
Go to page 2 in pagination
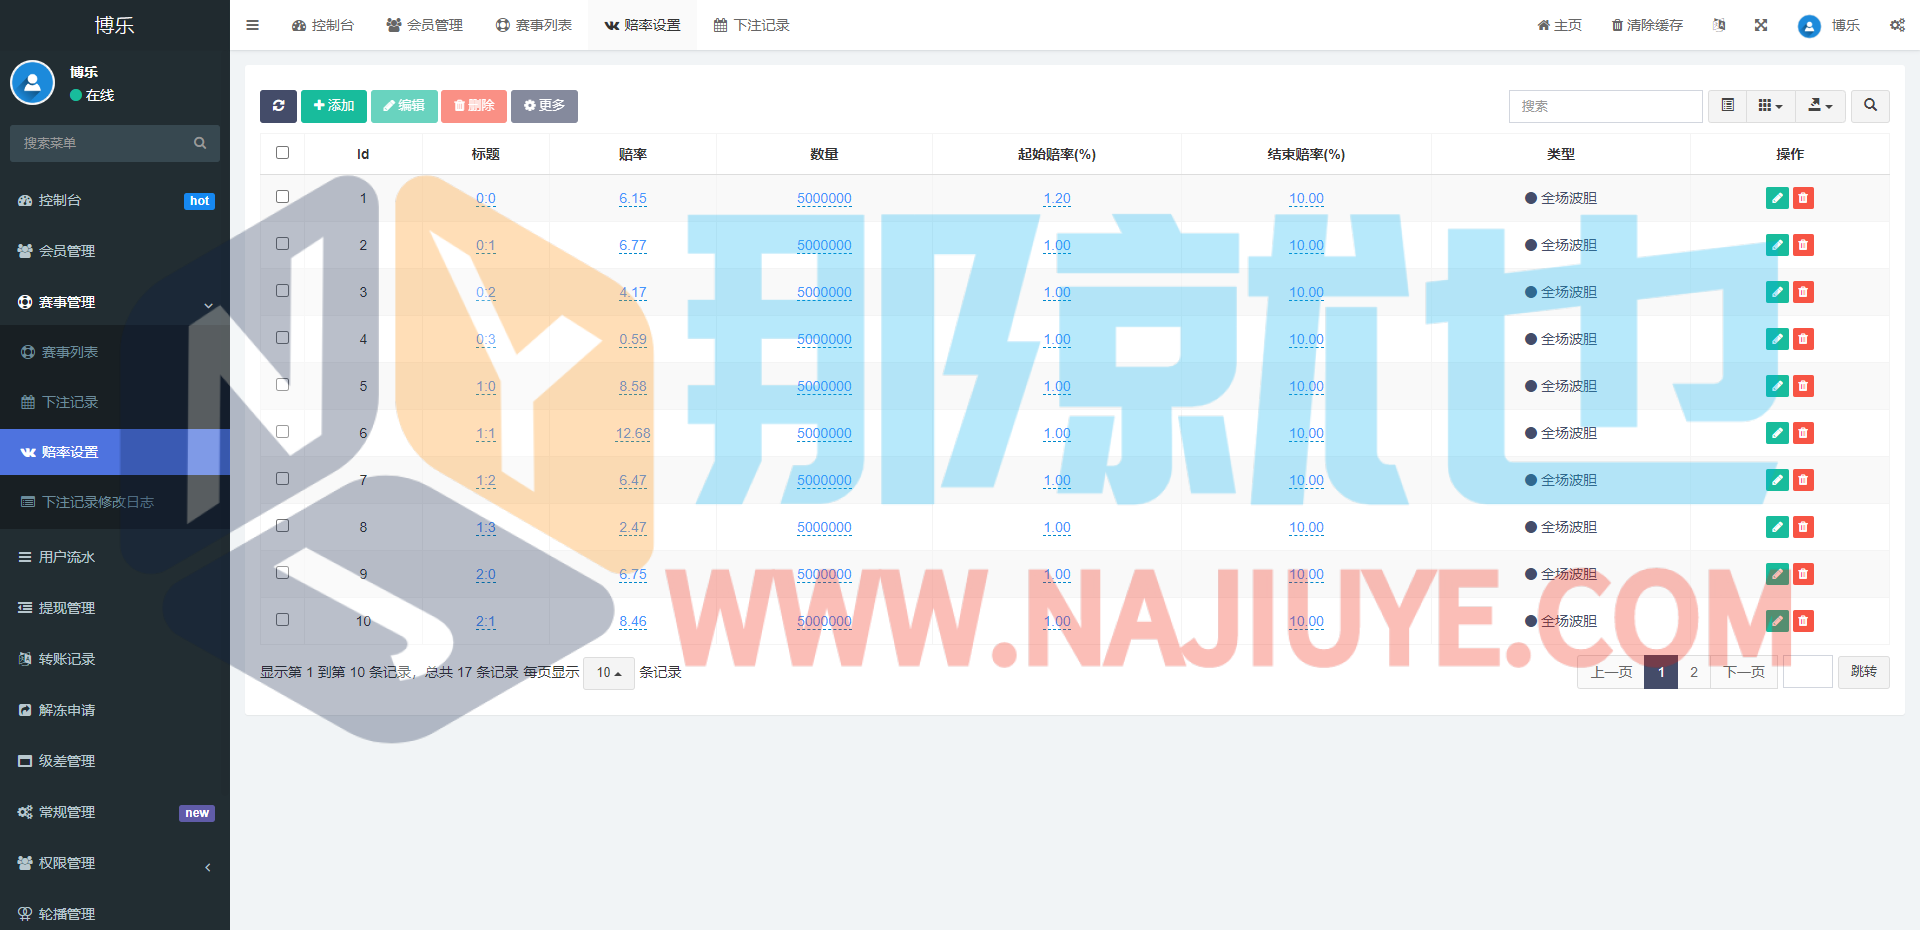click(1693, 672)
